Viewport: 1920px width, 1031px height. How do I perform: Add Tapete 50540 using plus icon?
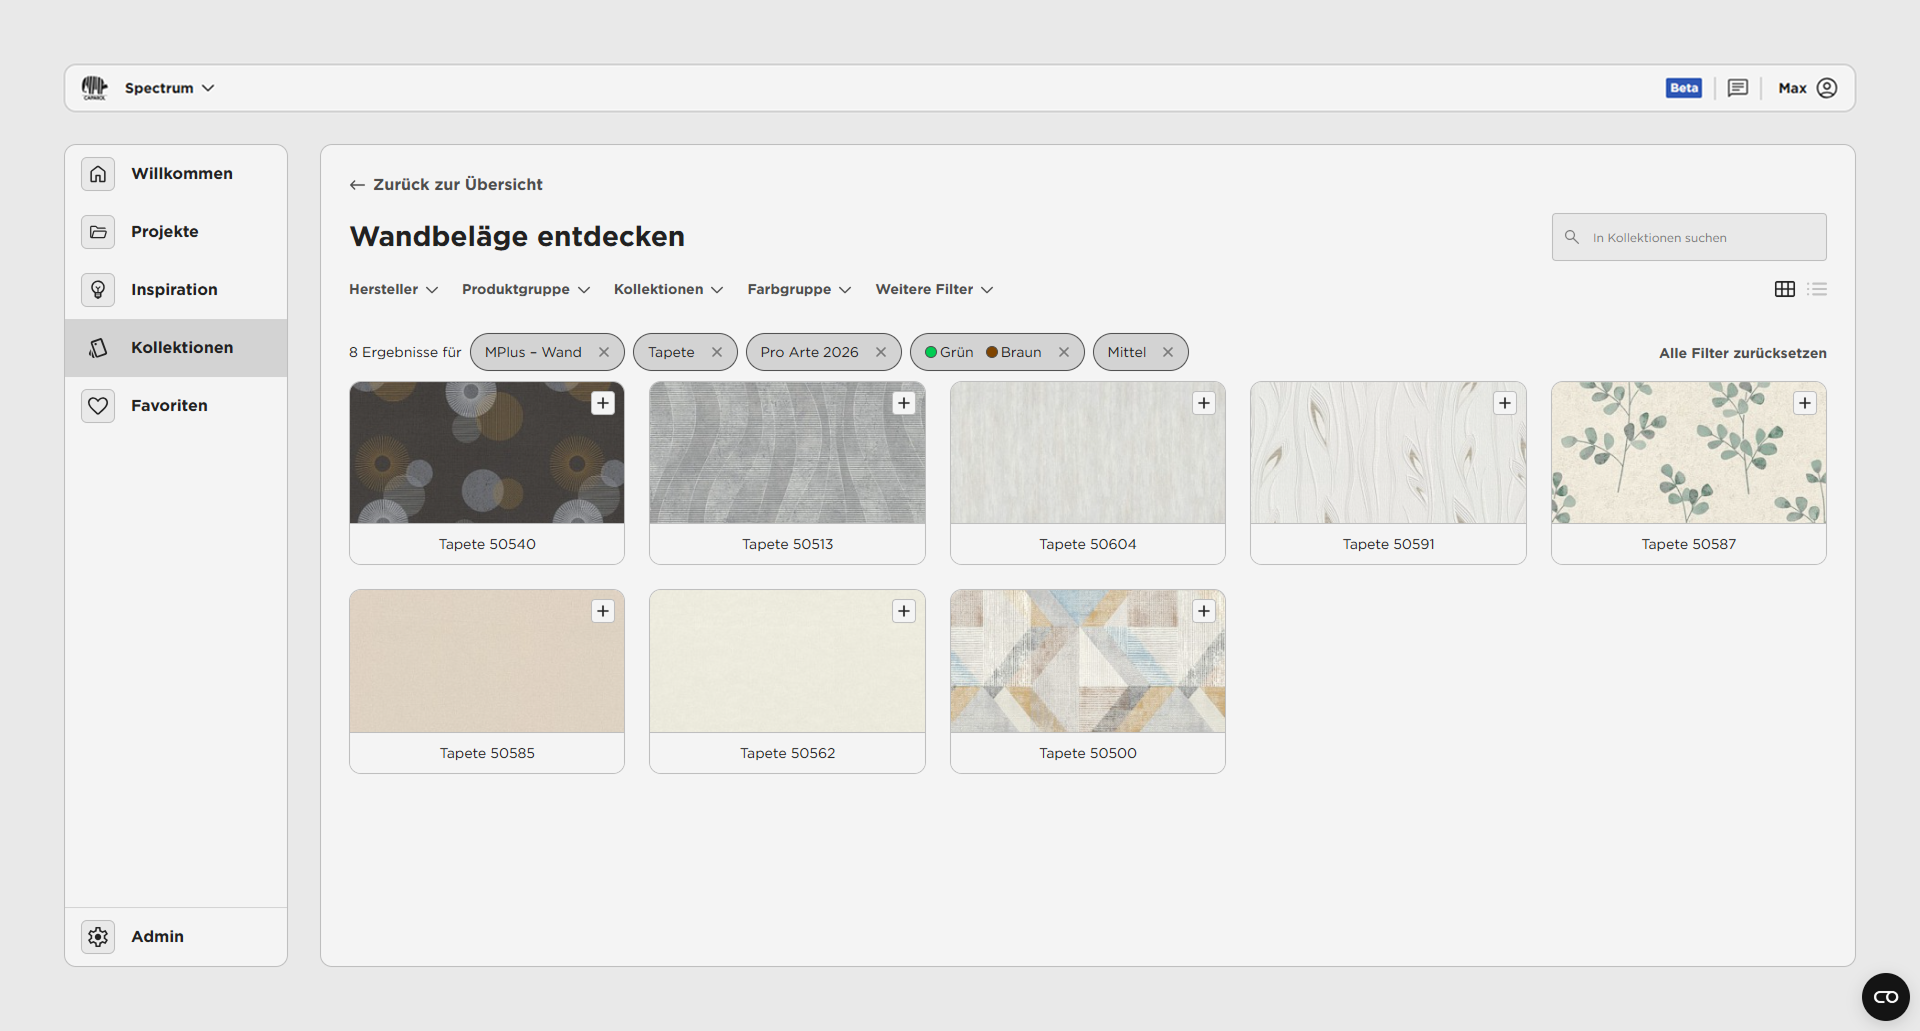tap(603, 403)
